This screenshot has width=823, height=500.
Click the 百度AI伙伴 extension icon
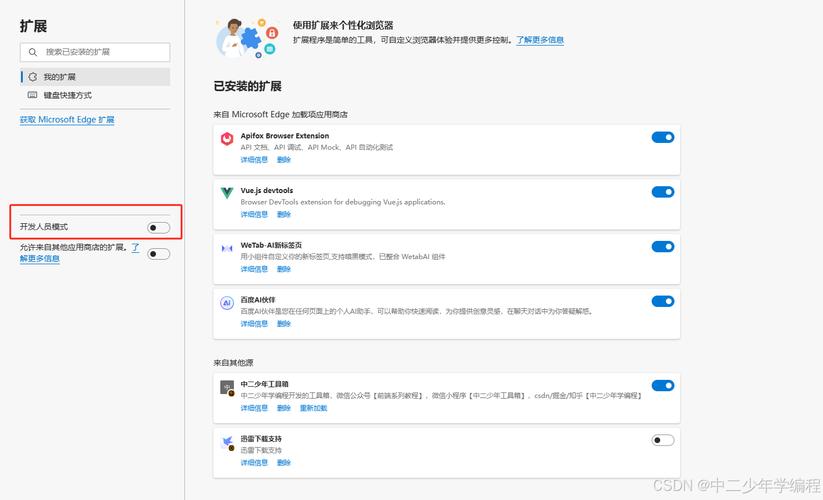227,303
